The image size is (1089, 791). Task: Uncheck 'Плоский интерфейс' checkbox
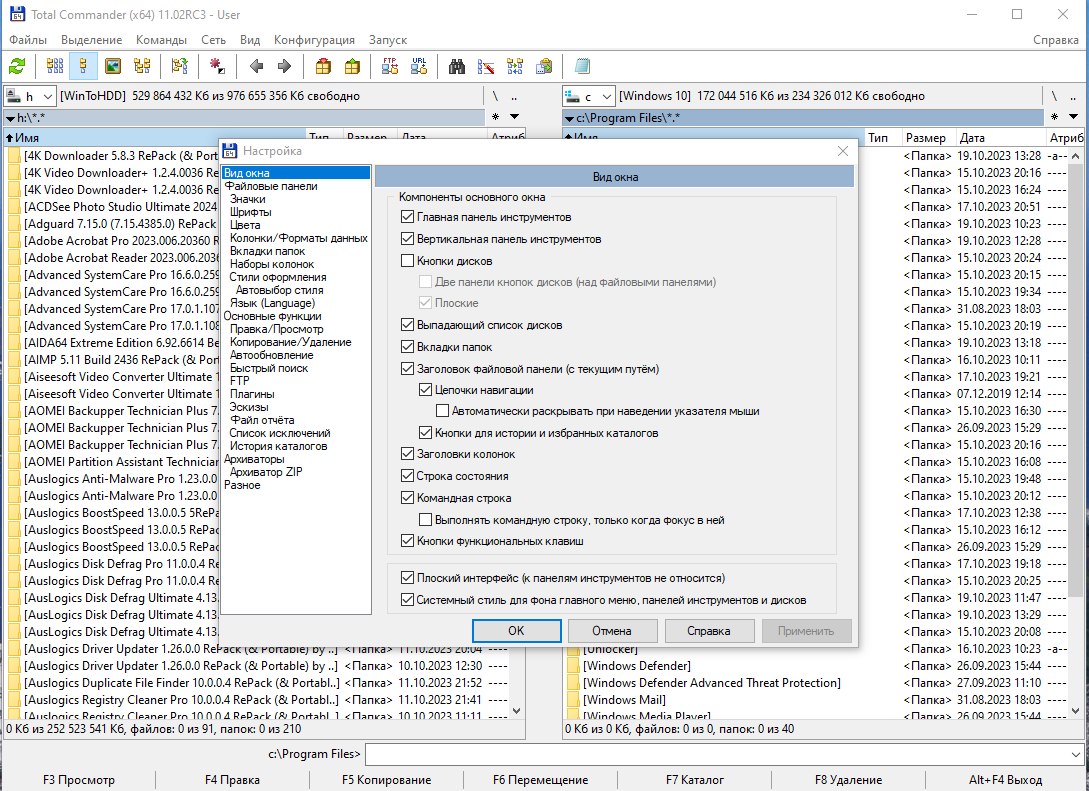click(x=408, y=578)
